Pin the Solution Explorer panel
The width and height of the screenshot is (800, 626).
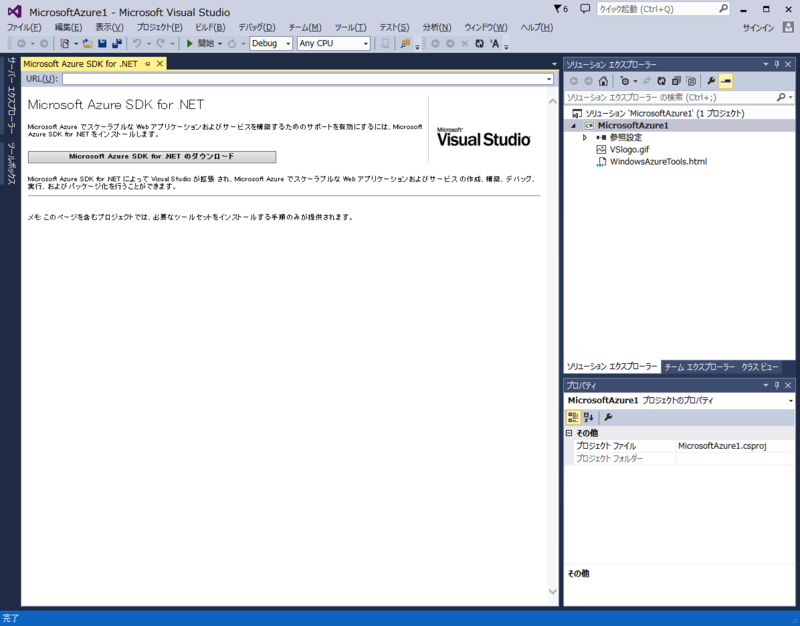[x=777, y=64]
